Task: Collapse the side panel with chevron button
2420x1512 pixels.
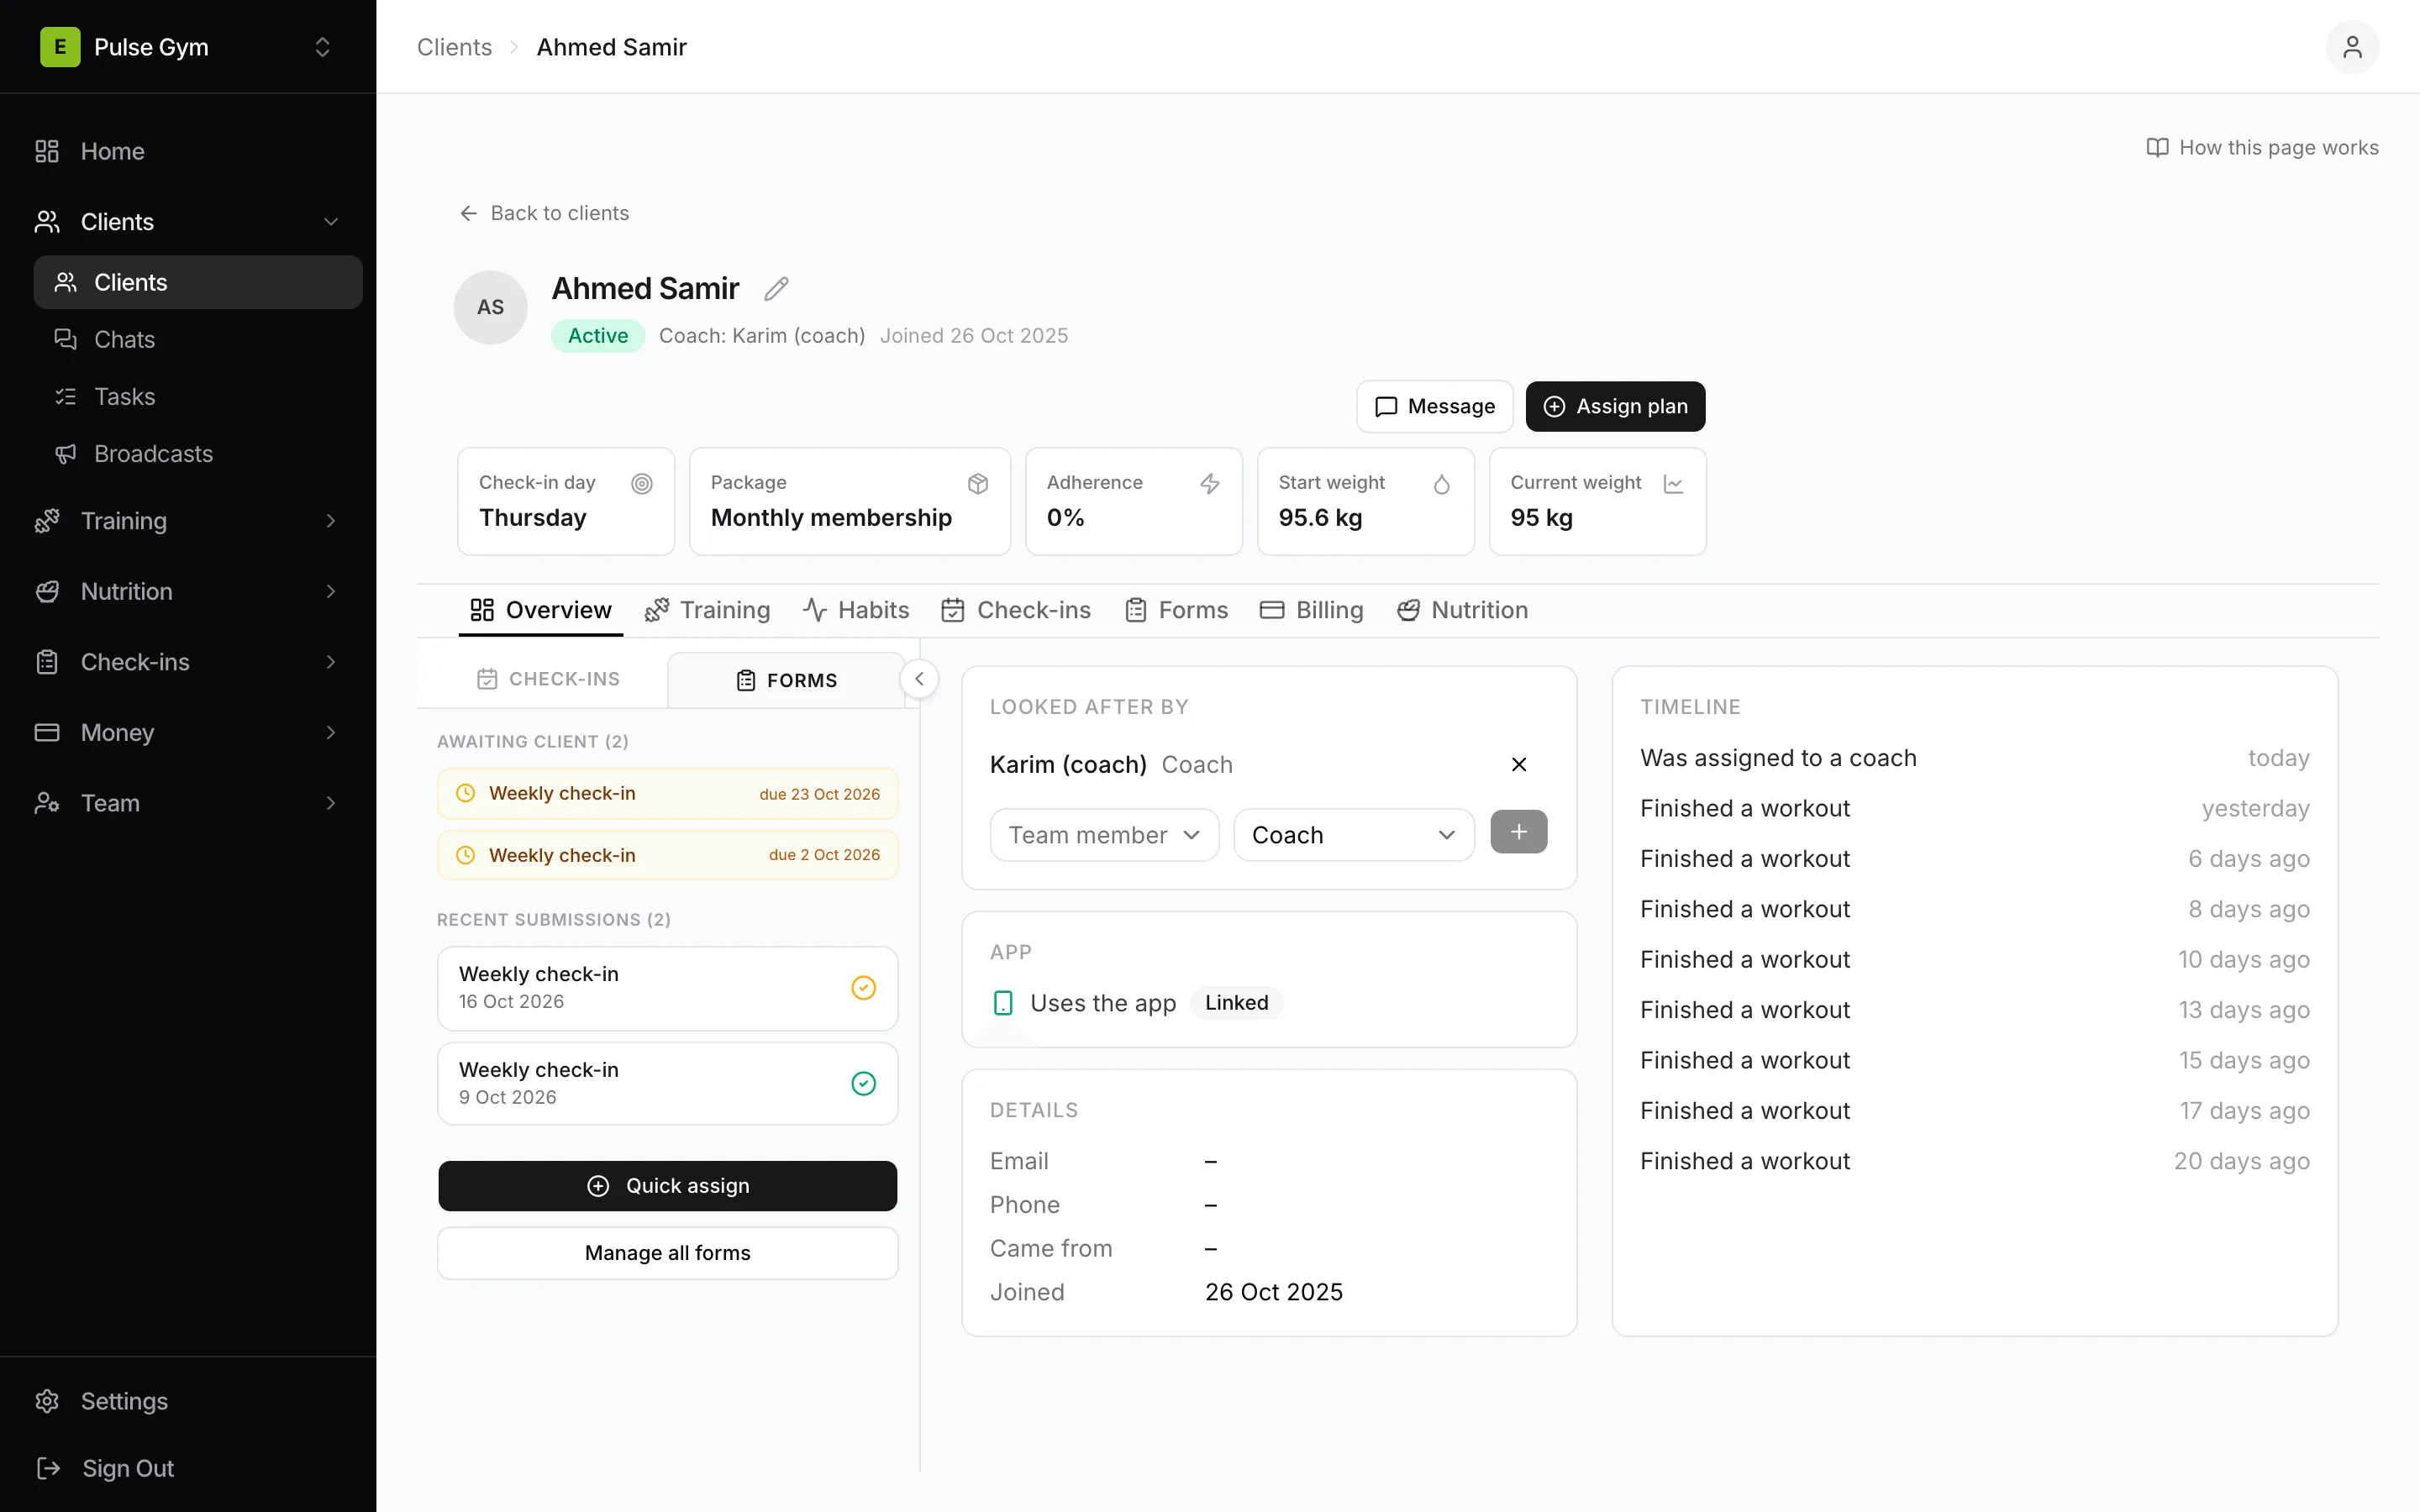Action: coord(919,679)
